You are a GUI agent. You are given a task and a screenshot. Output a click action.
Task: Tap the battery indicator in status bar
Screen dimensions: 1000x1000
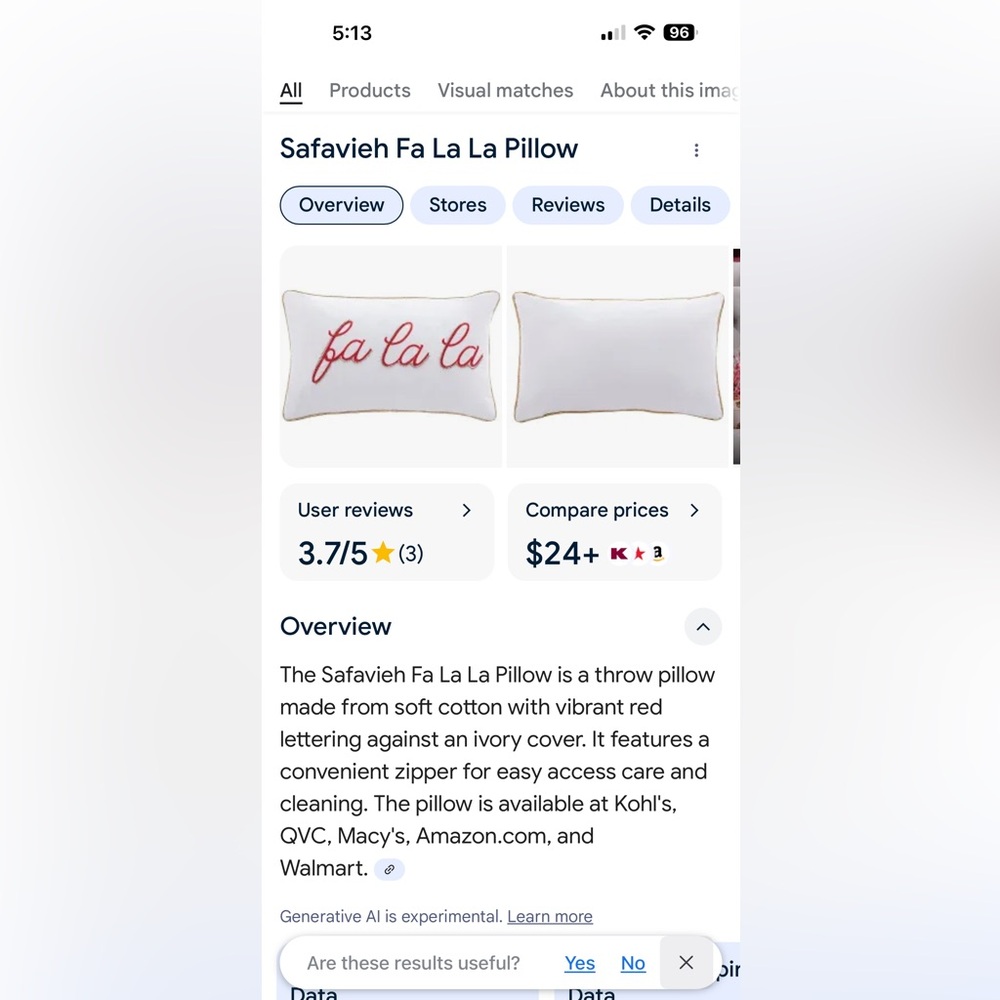[680, 33]
